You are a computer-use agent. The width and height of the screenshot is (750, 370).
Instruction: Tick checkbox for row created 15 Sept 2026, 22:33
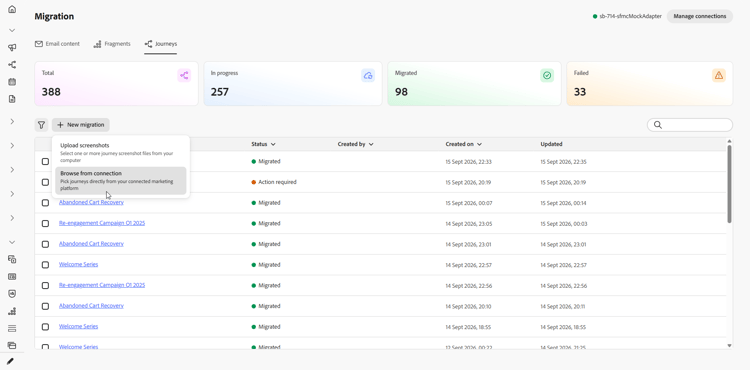pos(45,162)
